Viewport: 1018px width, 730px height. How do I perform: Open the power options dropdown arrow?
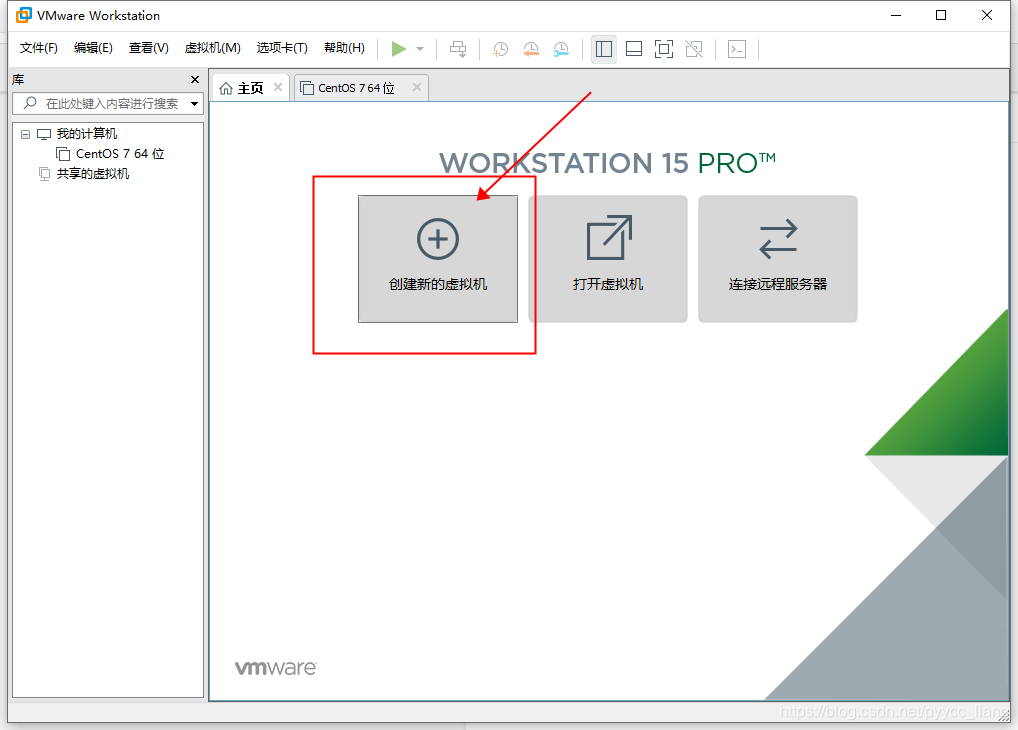point(420,49)
